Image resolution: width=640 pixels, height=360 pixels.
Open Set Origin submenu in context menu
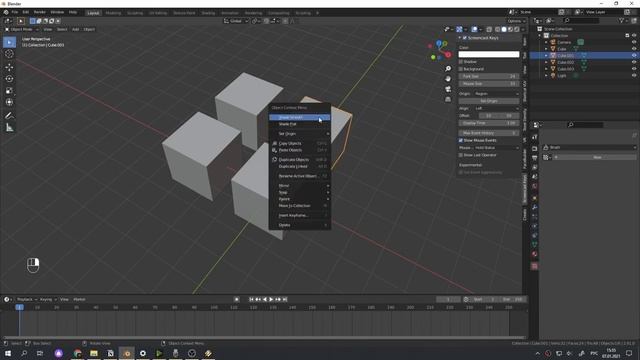[300, 134]
